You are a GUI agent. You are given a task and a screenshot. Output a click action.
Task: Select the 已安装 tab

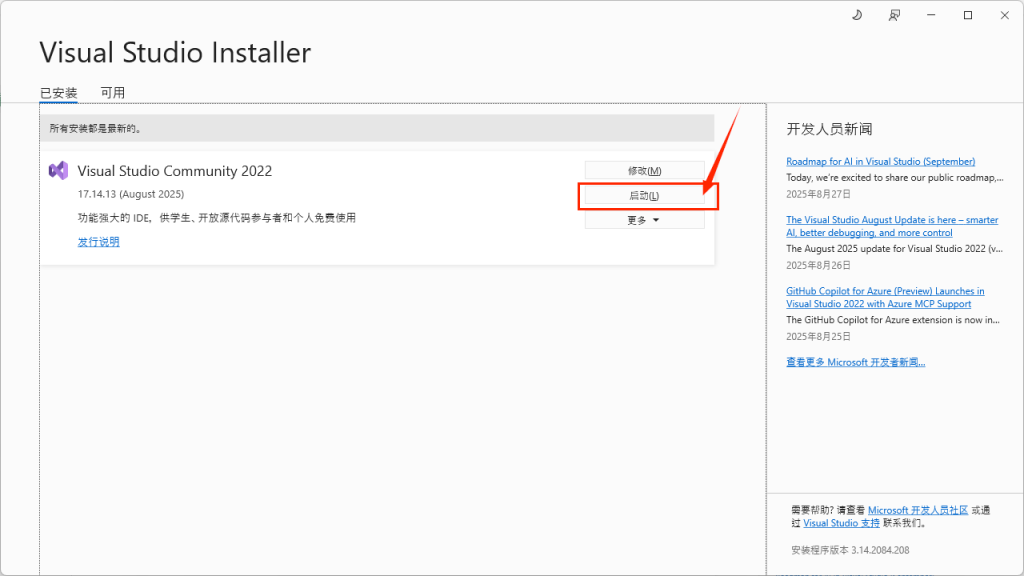click(61, 92)
